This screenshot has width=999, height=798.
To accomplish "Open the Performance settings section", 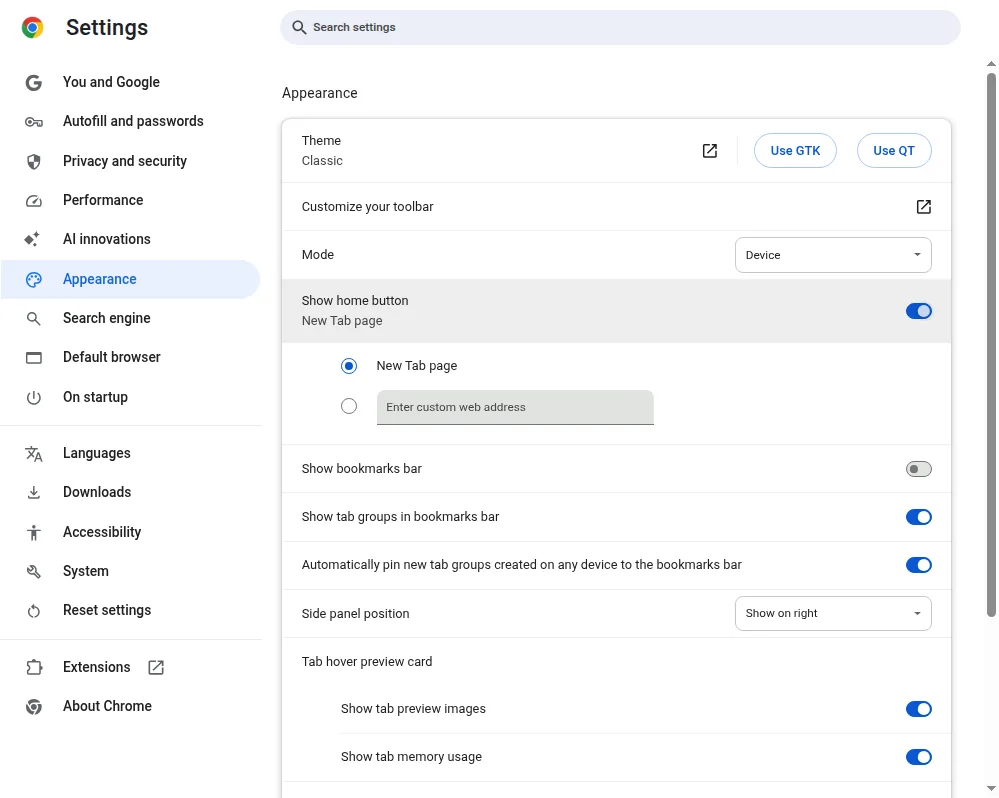I will (x=130, y=201).
